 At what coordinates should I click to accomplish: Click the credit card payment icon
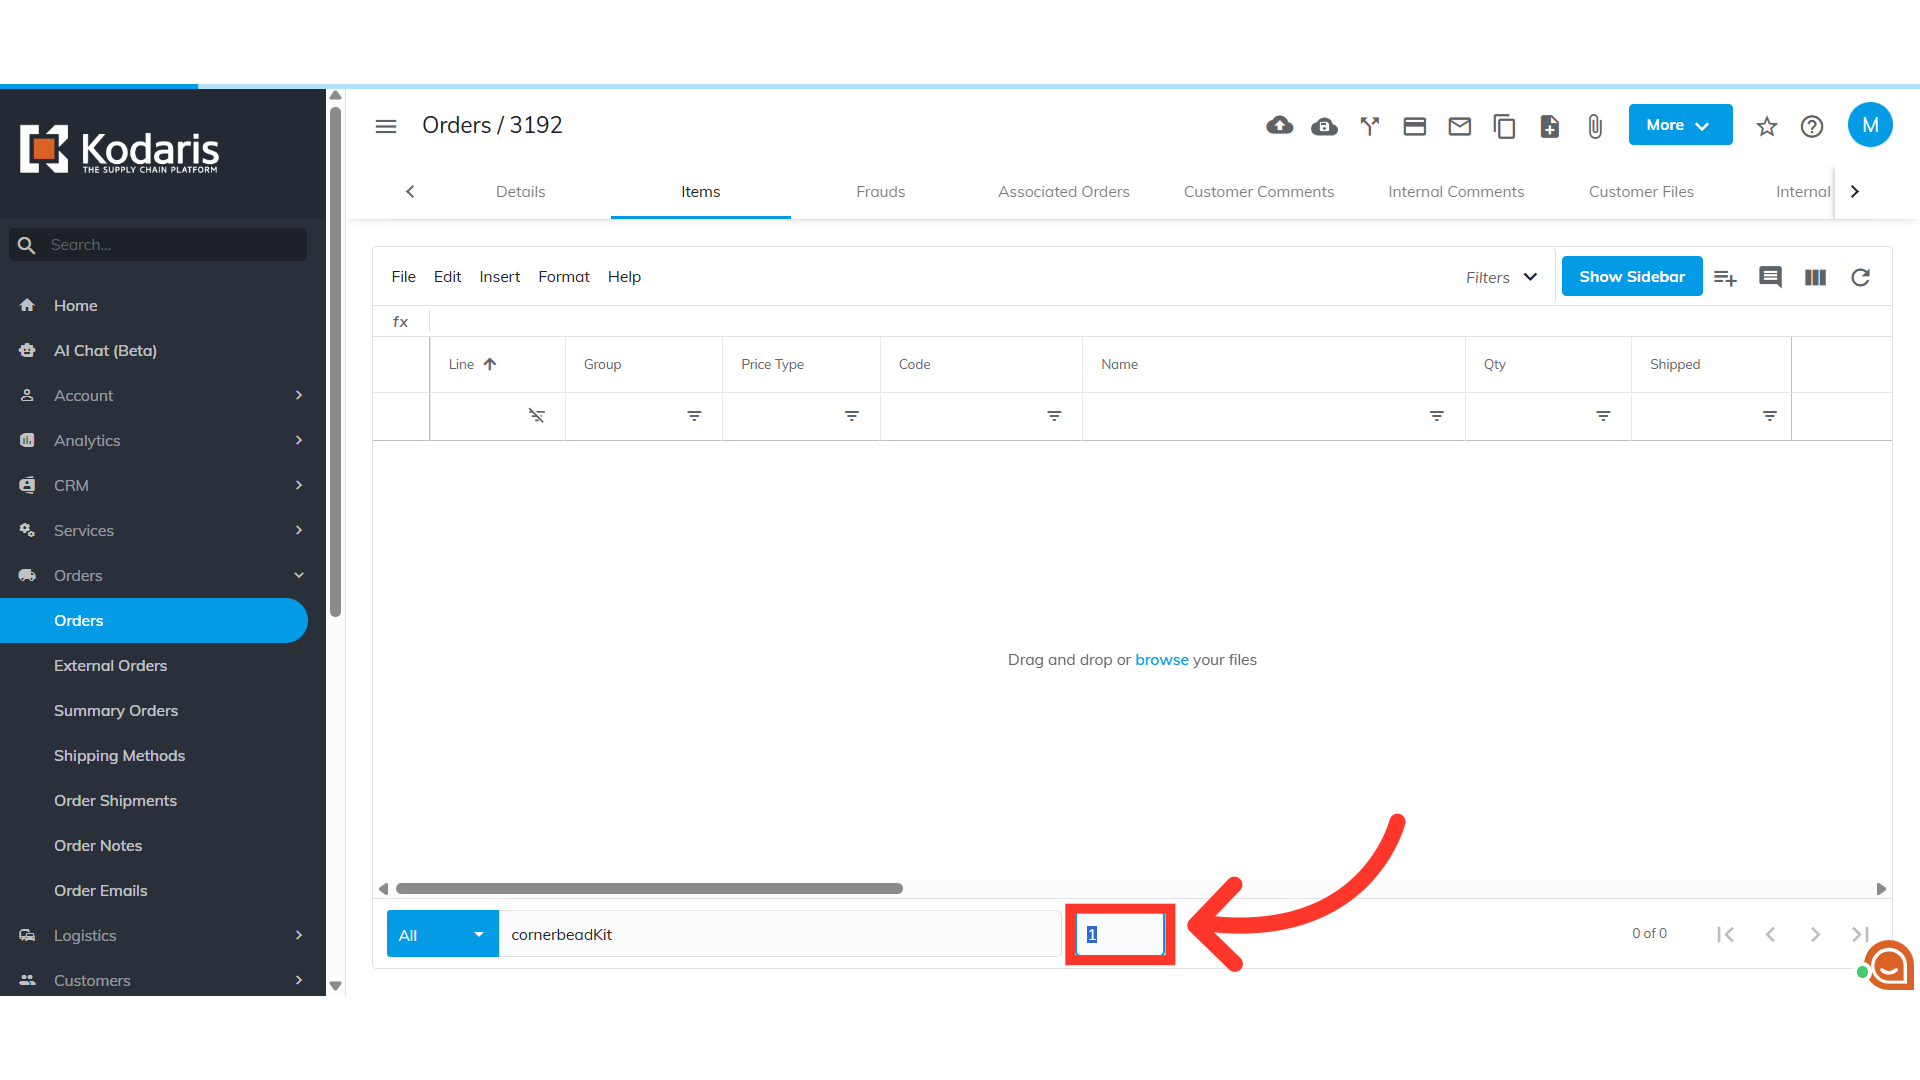click(1414, 126)
